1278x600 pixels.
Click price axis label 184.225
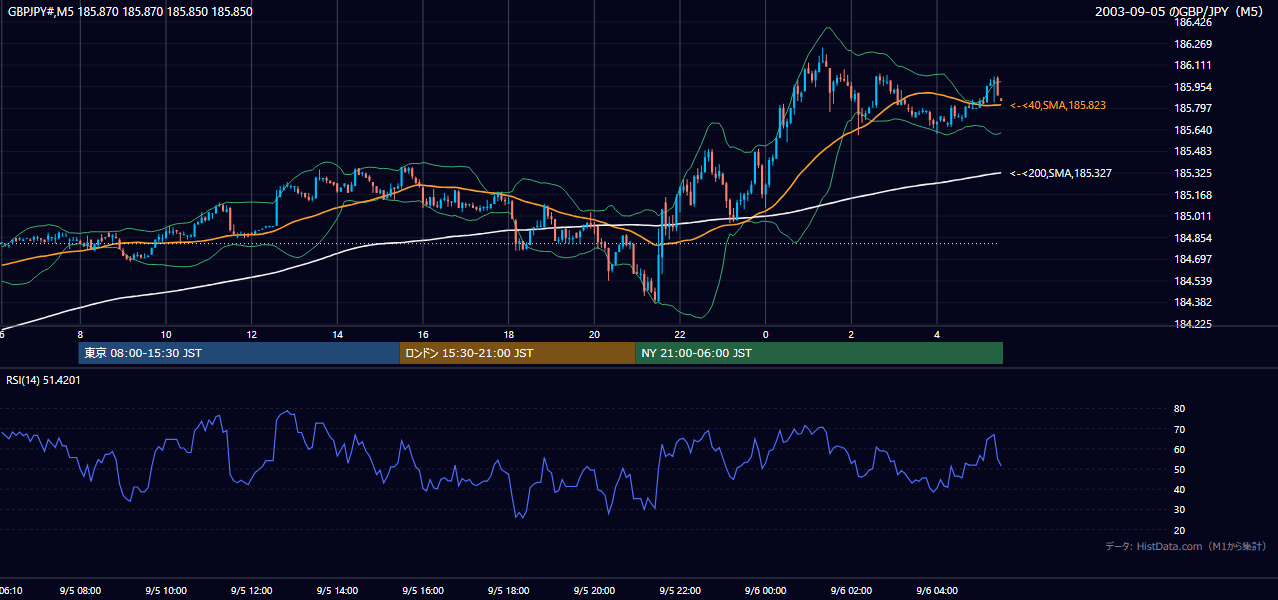tap(1192, 324)
